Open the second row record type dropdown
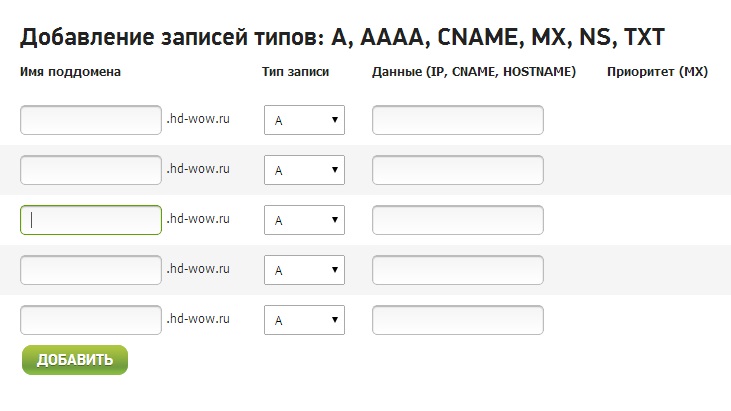This screenshot has width=731, height=411. point(304,171)
